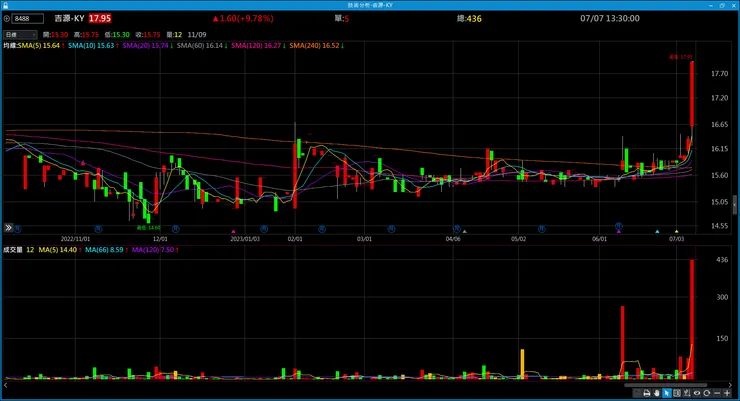Select the arrow pointer tool

coord(667,393)
